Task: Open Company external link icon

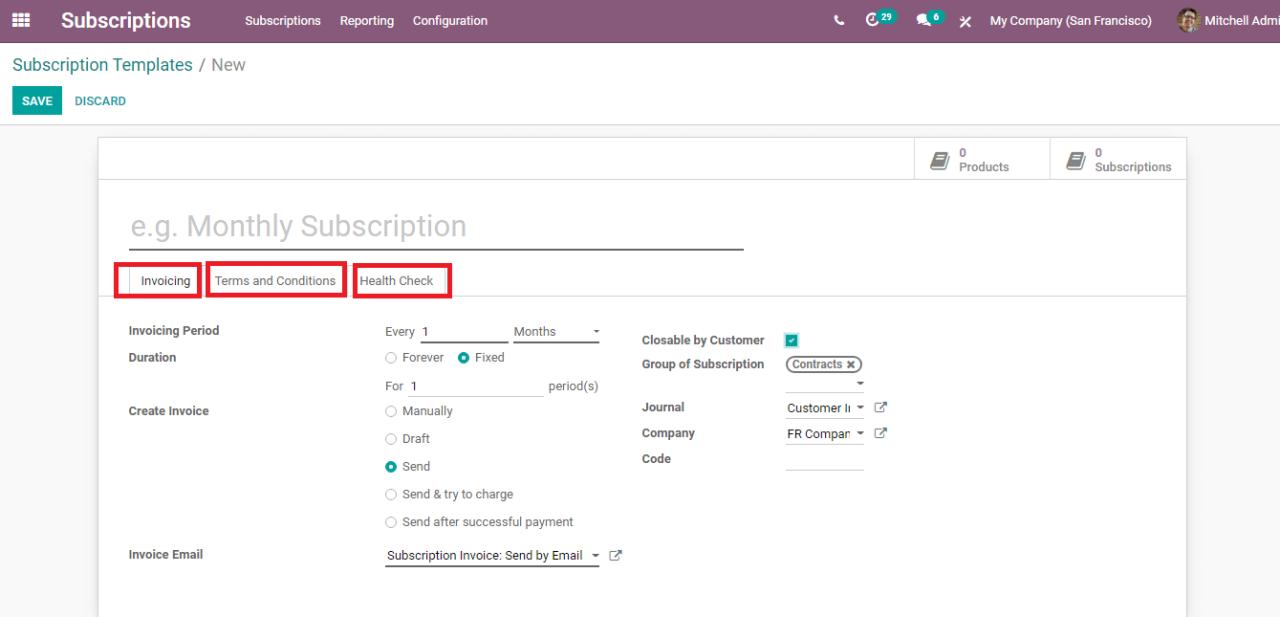Action: coord(881,433)
